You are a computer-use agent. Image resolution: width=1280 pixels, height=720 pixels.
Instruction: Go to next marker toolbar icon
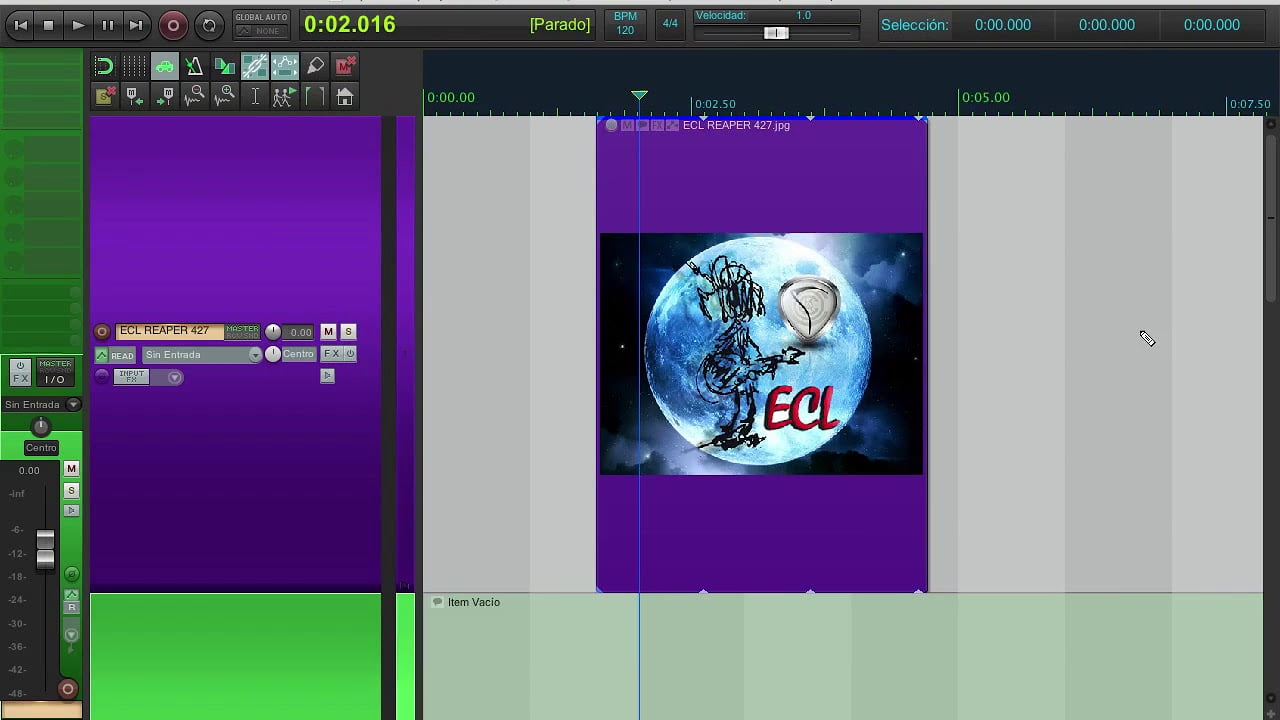click(166, 96)
